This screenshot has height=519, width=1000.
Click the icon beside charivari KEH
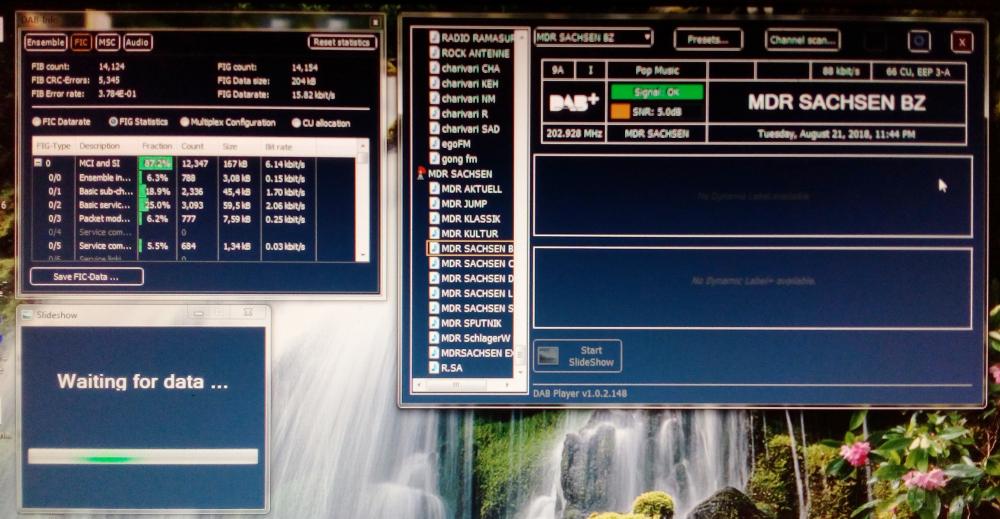434,84
